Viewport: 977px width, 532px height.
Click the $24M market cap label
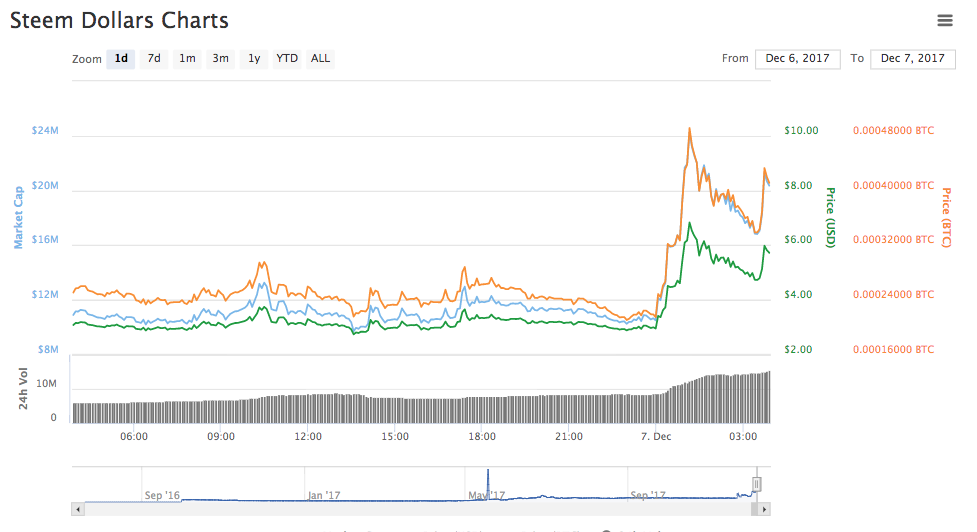tap(45, 130)
